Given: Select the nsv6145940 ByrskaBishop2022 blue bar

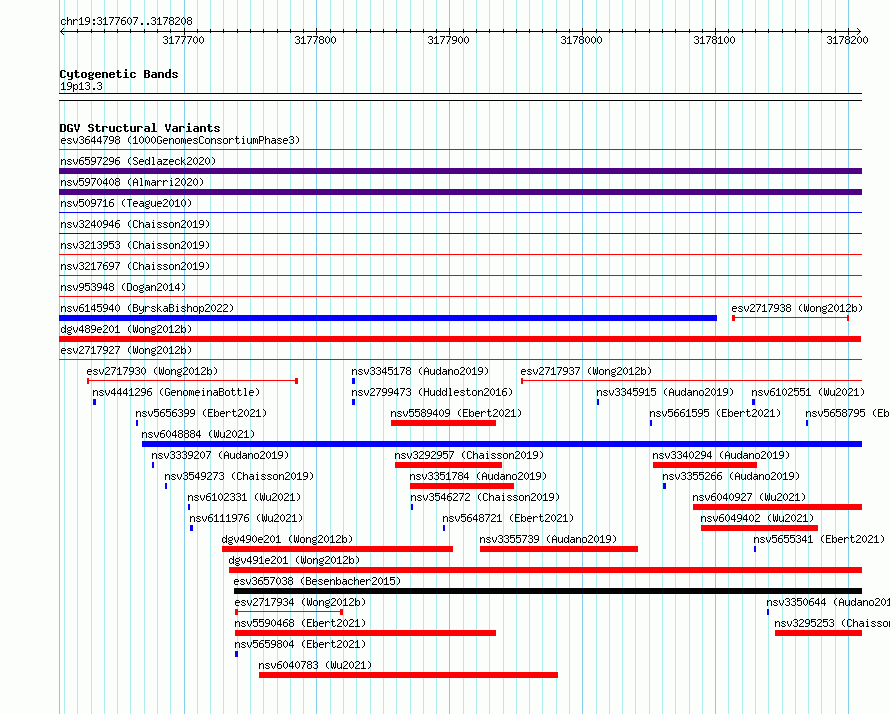Looking at the screenshot, I should tap(388, 318).
